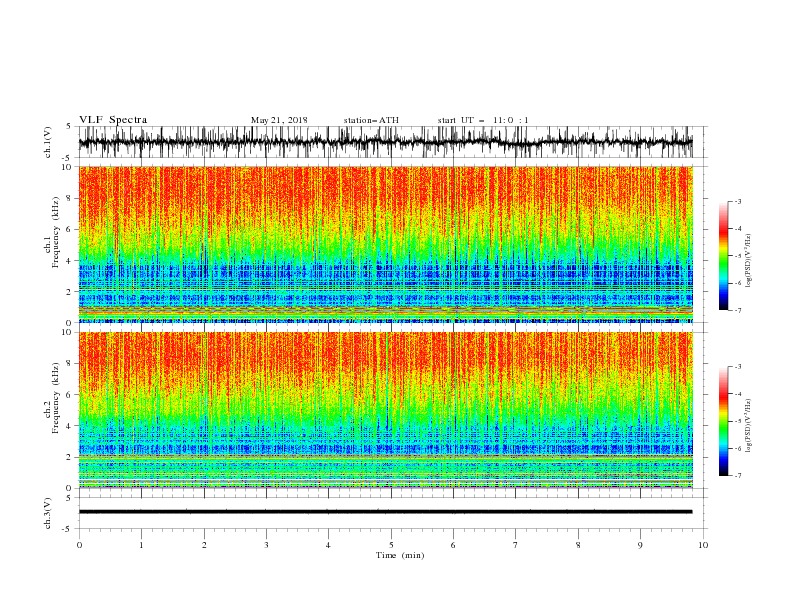This screenshot has width=792, height=612.
Task: Click the "Time (min)" axis title
Action: point(400,555)
